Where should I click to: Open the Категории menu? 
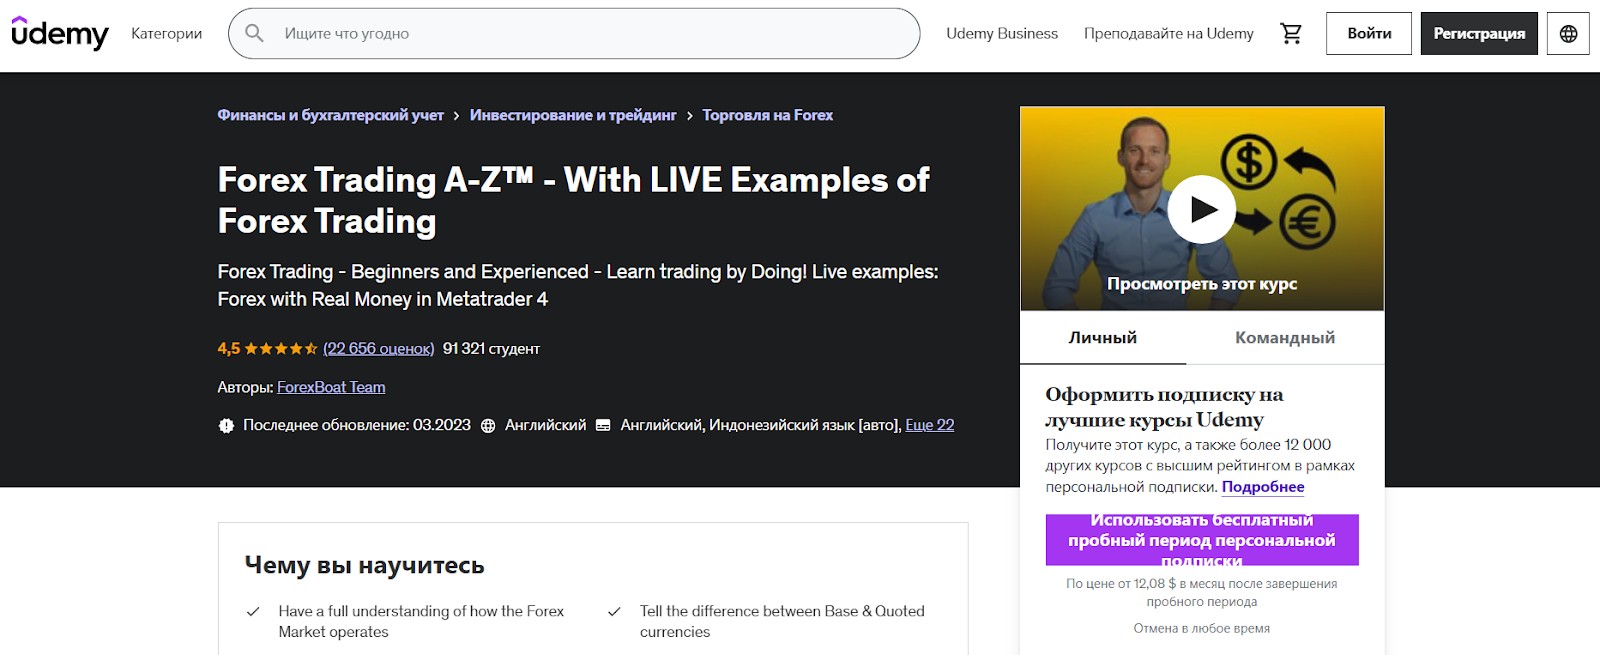pos(166,33)
